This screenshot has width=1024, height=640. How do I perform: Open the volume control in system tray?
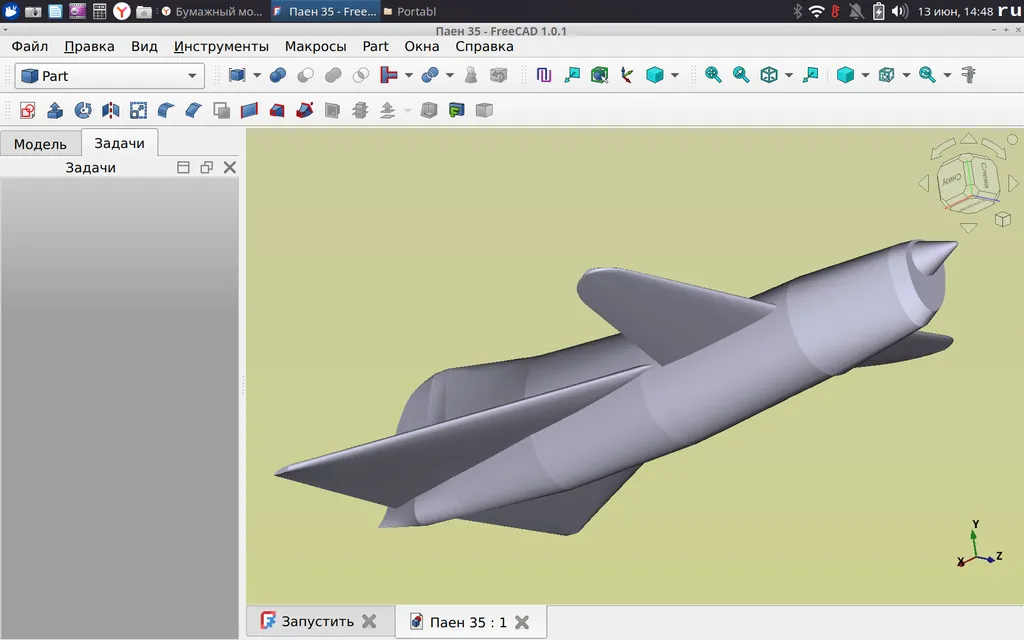pos(899,11)
